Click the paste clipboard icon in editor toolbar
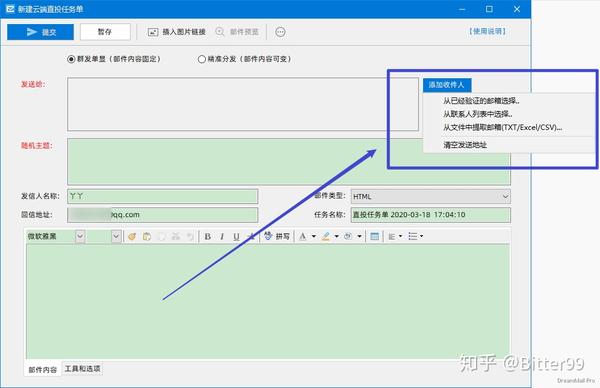 (147, 236)
